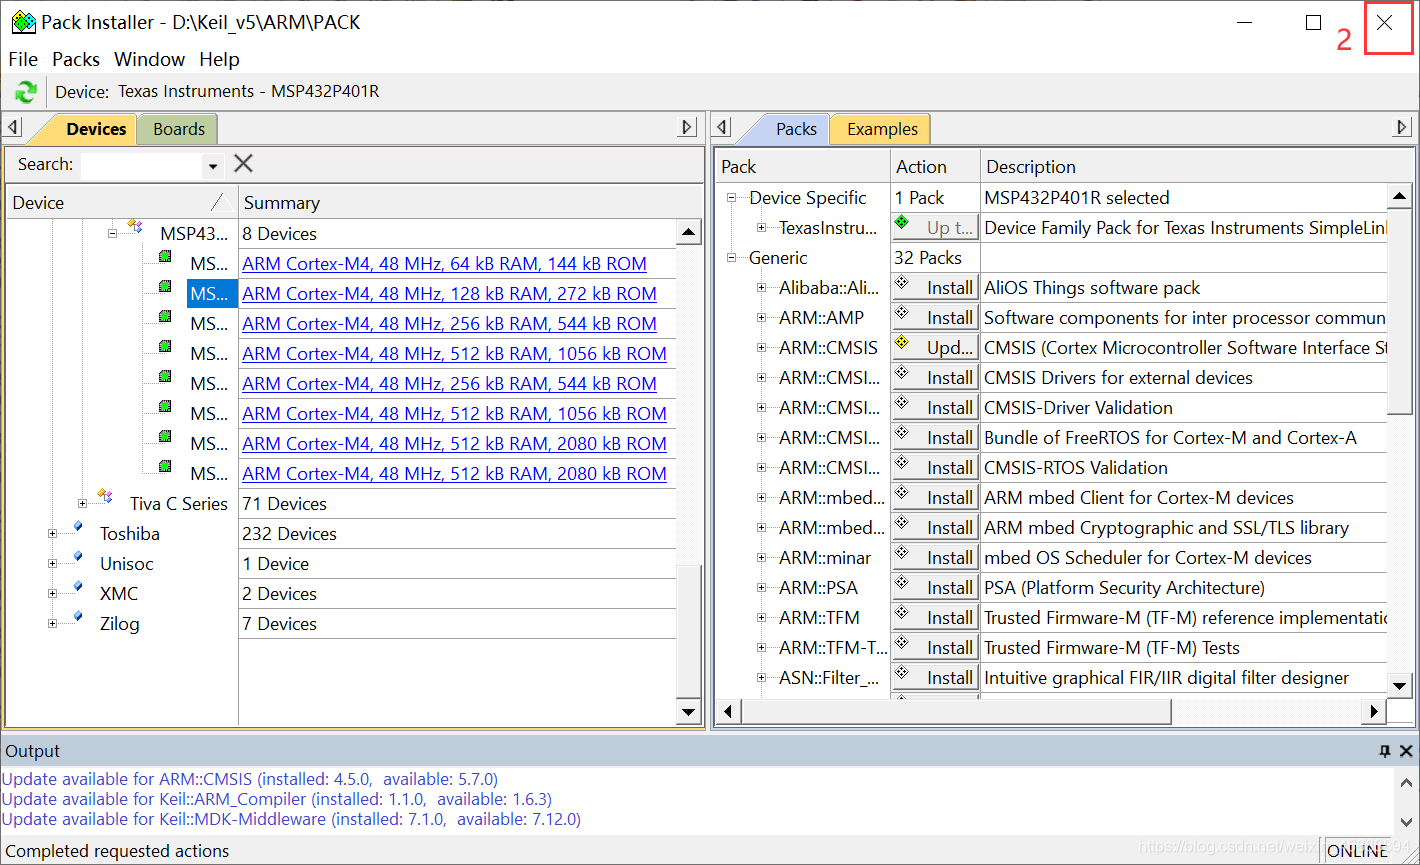Click the Keil::MDK-Middleware update output line
Image resolution: width=1420 pixels, height=865 pixels.
pos(291,819)
